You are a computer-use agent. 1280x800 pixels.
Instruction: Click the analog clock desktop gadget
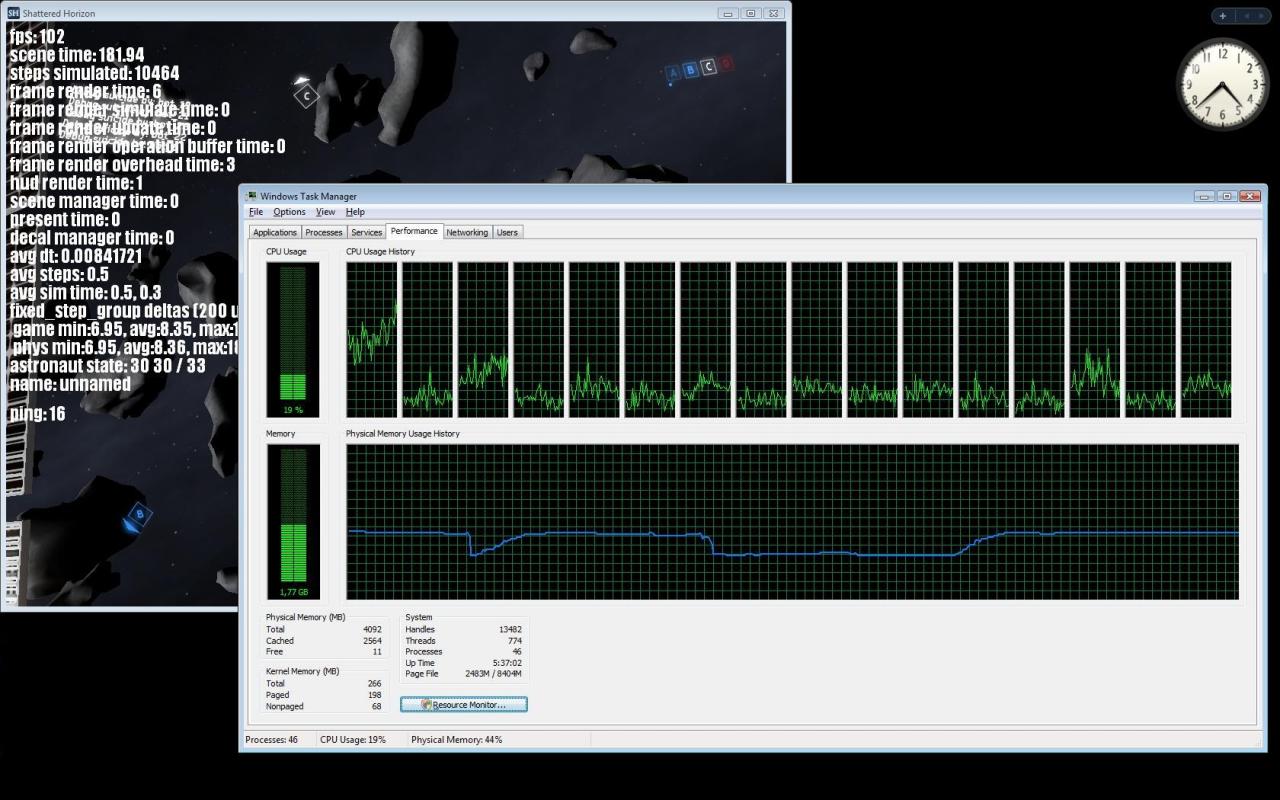pyautogui.click(x=1223, y=84)
